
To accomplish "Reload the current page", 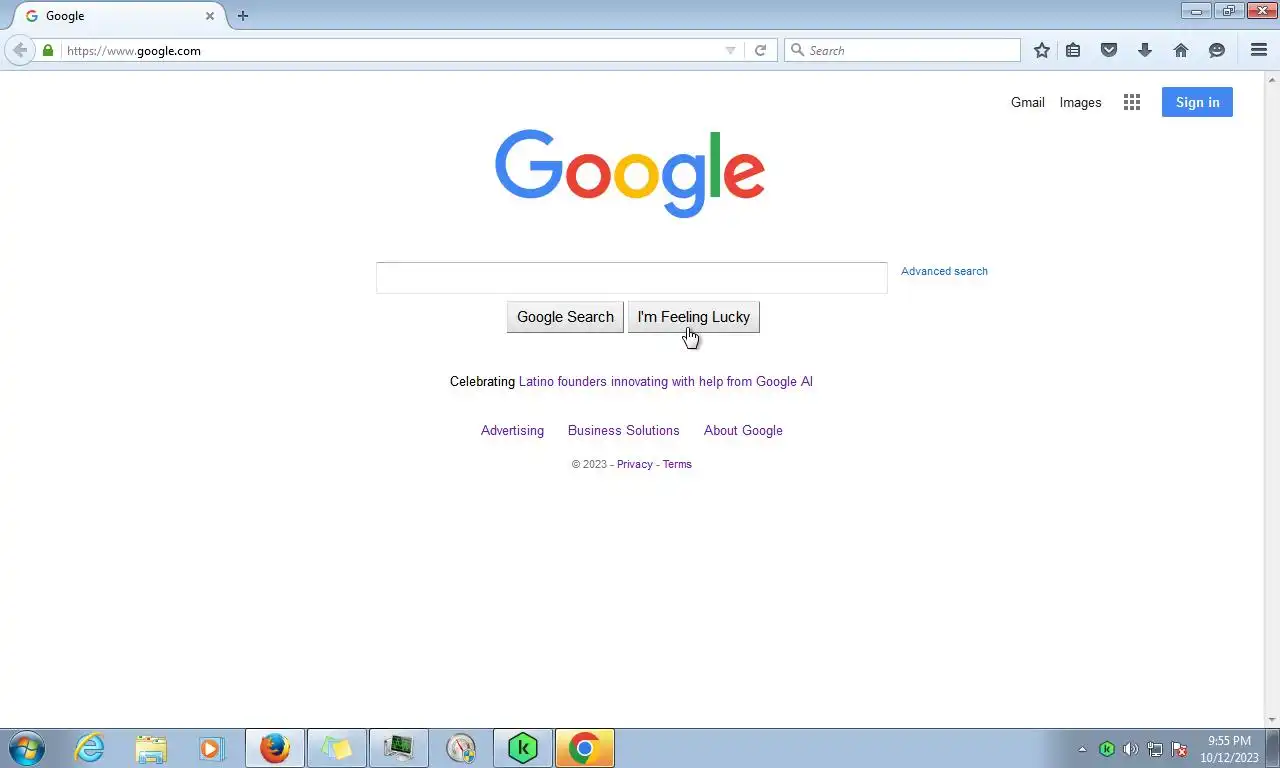I will coord(760,50).
